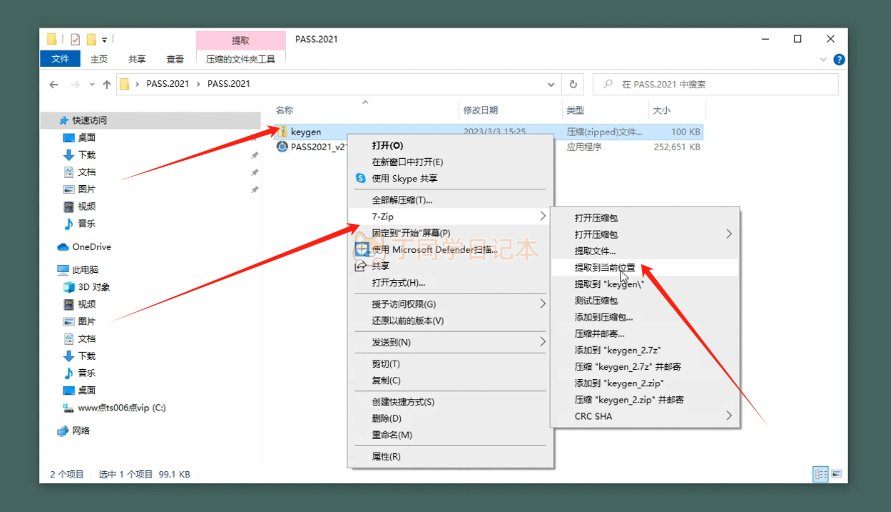Viewport: 891px width, 512px height.
Task: Open the address bar history dropdown
Action: [551, 84]
